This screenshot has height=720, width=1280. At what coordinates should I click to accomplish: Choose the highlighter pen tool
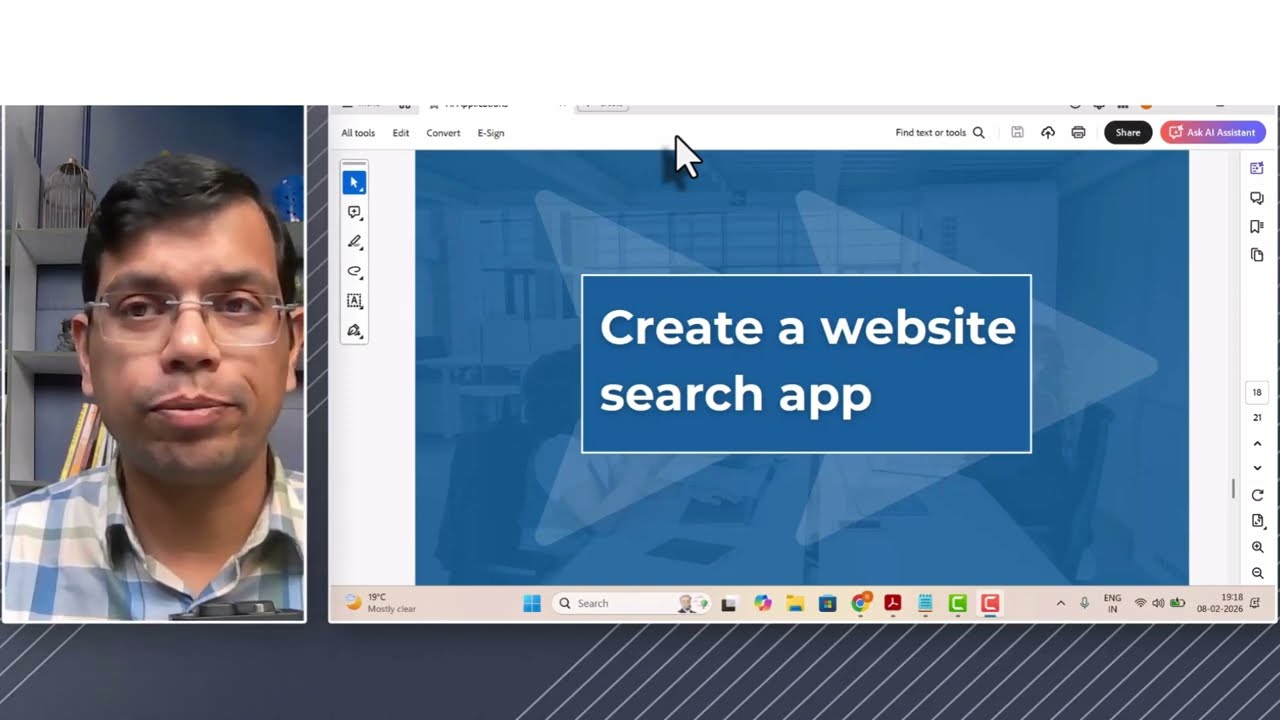[x=354, y=242]
